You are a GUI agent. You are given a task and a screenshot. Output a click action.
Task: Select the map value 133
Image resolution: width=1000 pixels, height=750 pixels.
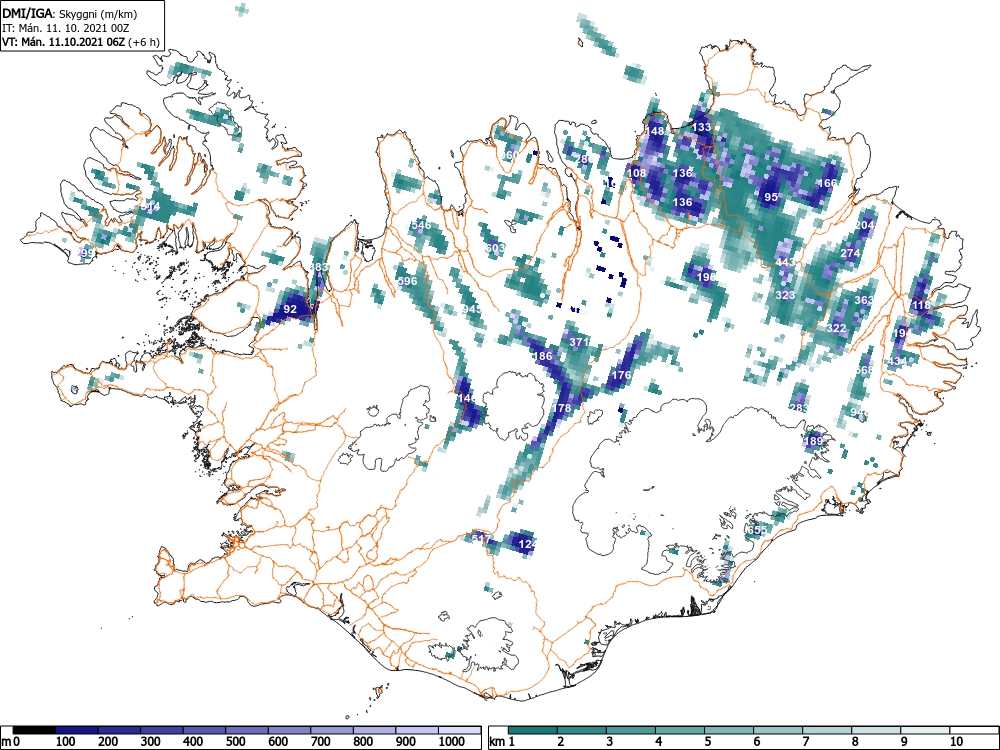[x=701, y=127]
